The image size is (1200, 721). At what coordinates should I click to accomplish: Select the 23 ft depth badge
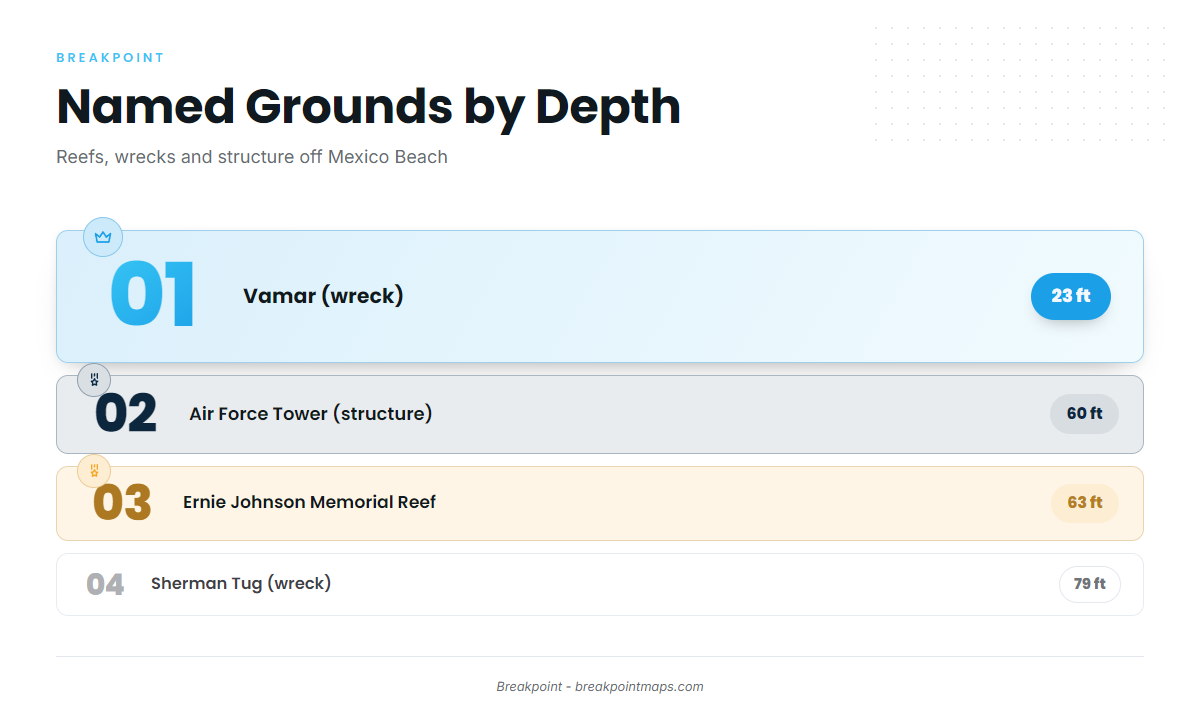tap(1071, 296)
